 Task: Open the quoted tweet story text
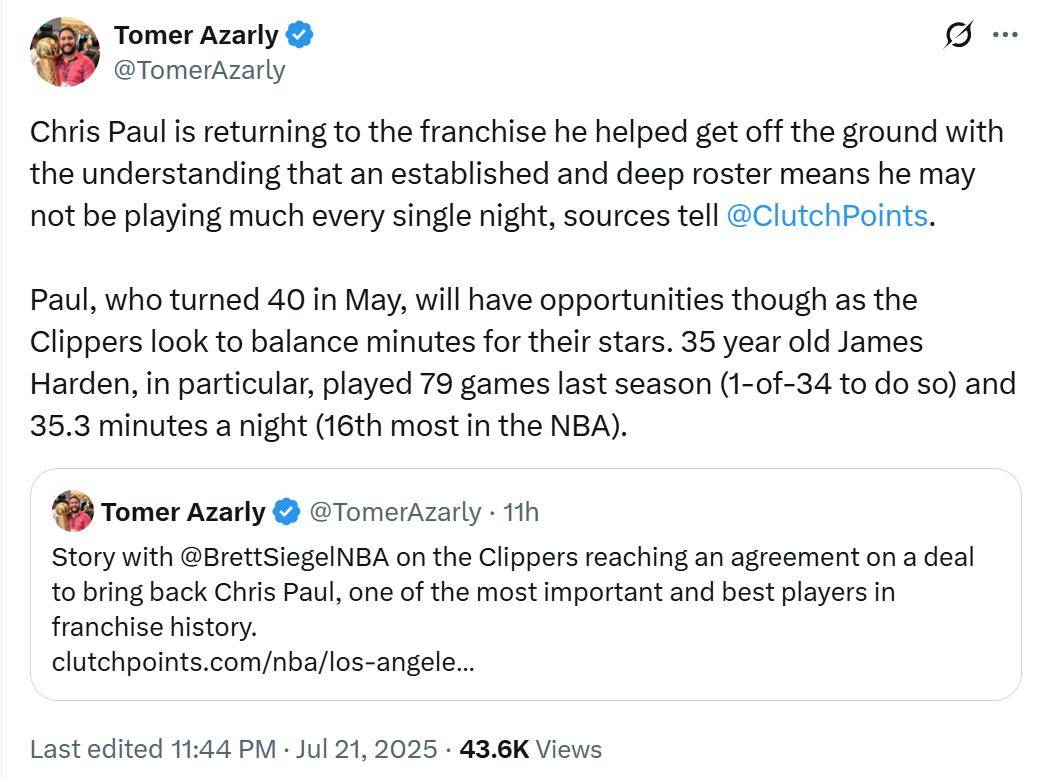[513, 592]
